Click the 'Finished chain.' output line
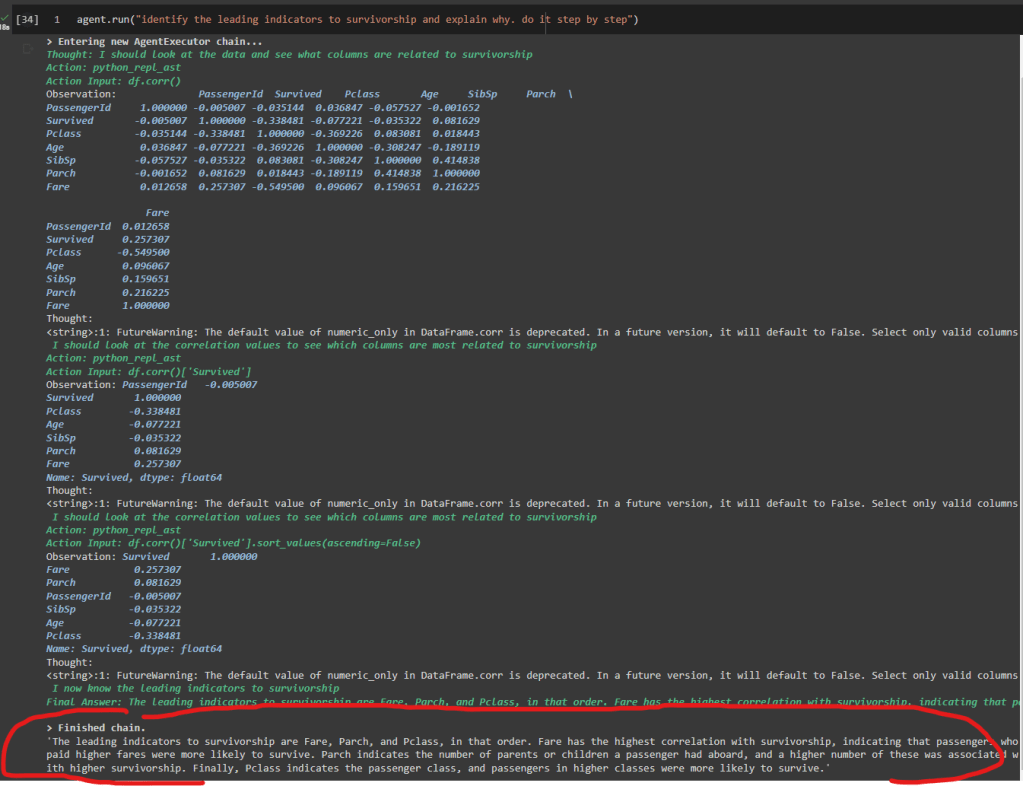 tap(91, 727)
